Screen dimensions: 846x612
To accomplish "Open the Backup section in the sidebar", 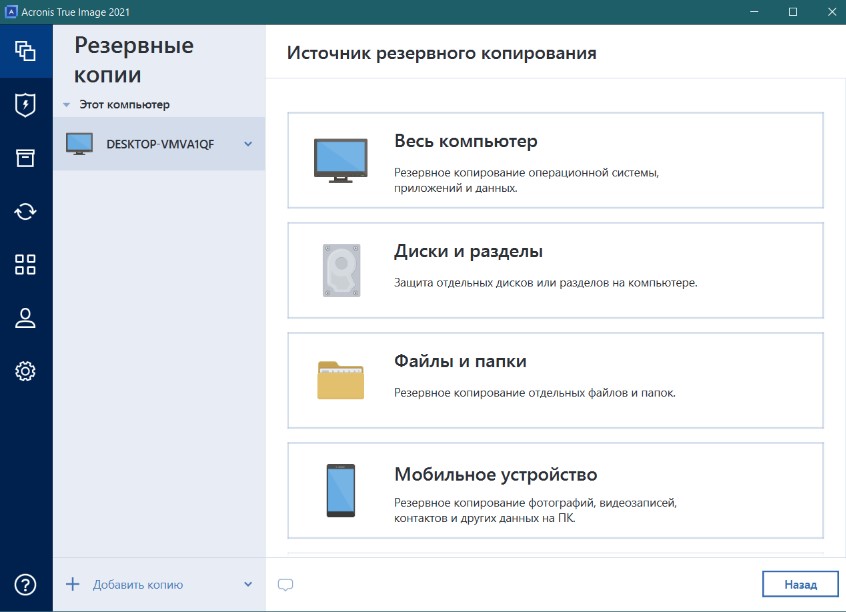I will point(25,50).
